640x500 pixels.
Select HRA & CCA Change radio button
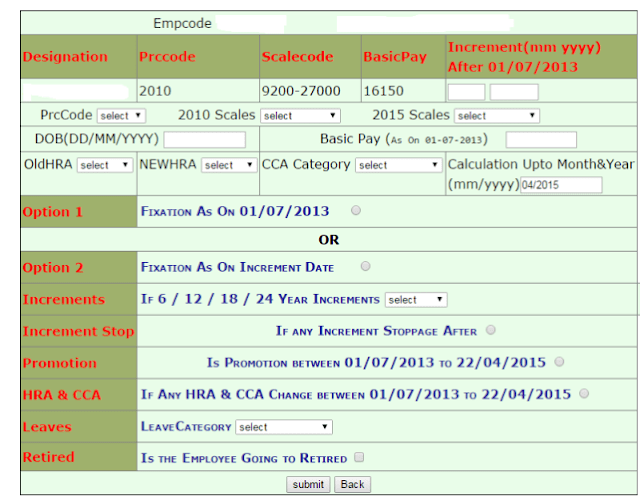click(583, 394)
